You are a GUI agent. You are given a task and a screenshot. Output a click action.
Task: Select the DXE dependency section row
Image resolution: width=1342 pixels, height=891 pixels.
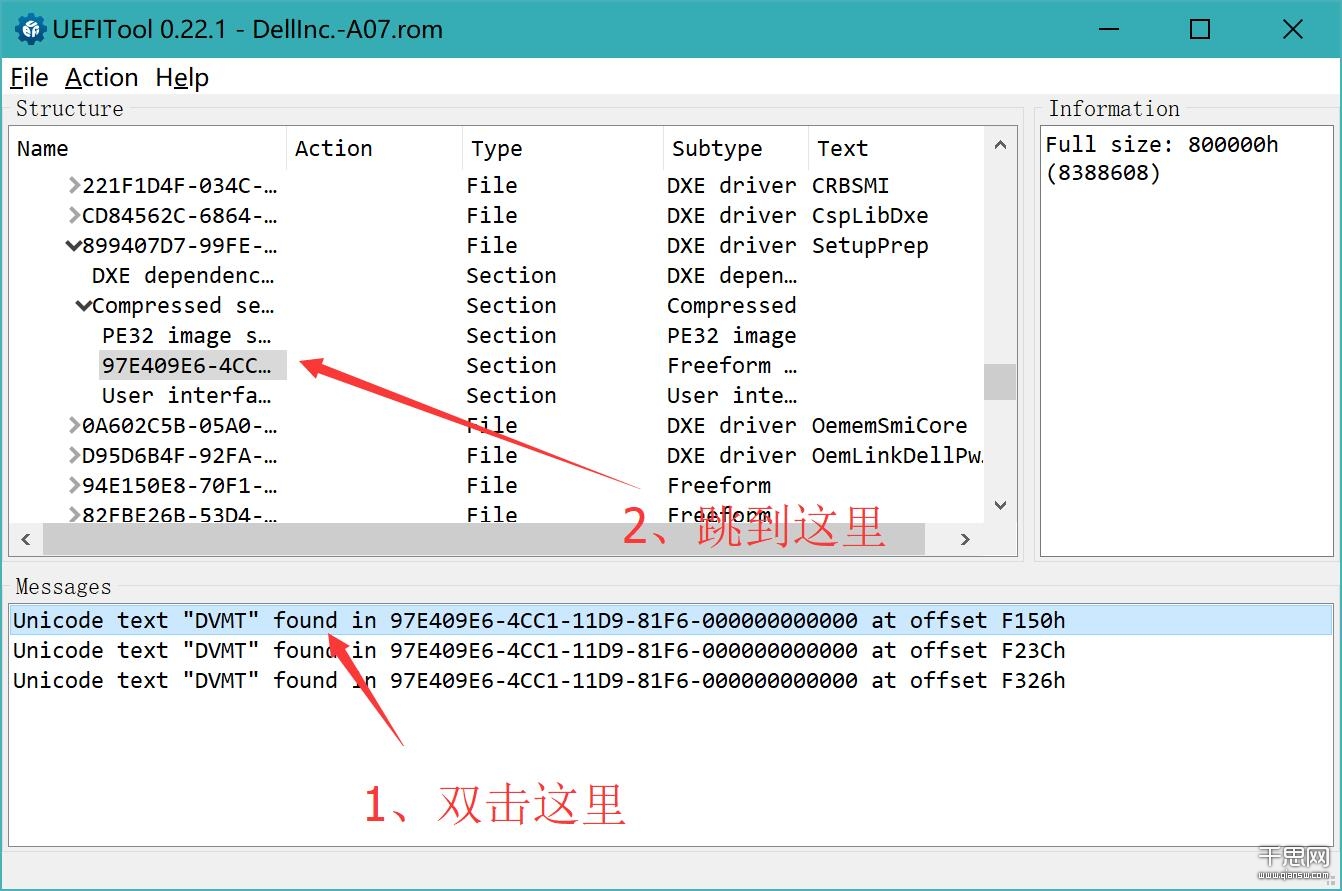tap(183, 275)
